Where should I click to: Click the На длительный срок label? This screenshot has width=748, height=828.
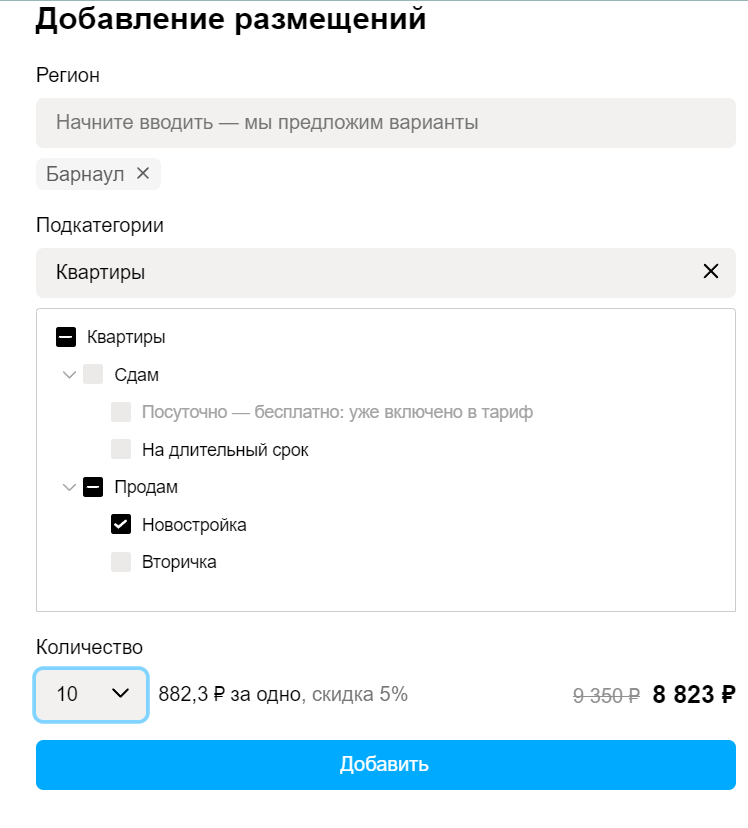pyautogui.click(x=225, y=450)
